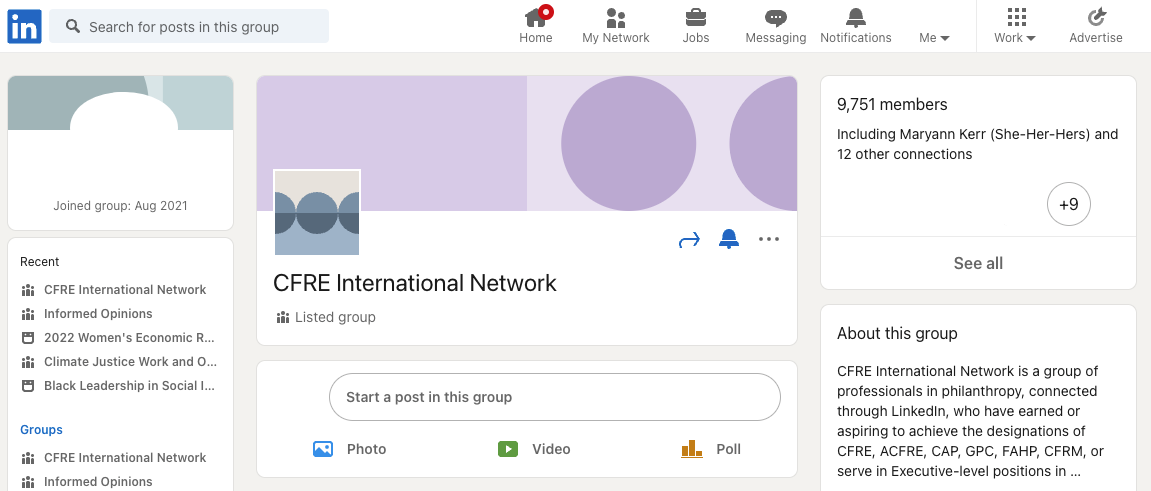
Task: Expand the Work dropdown arrow
Action: tap(1031, 38)
